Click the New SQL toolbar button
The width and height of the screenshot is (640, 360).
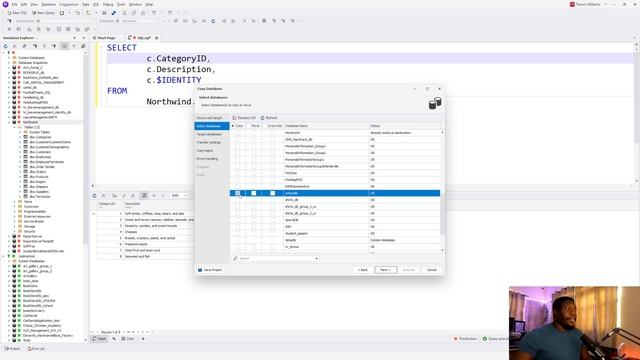17,13
